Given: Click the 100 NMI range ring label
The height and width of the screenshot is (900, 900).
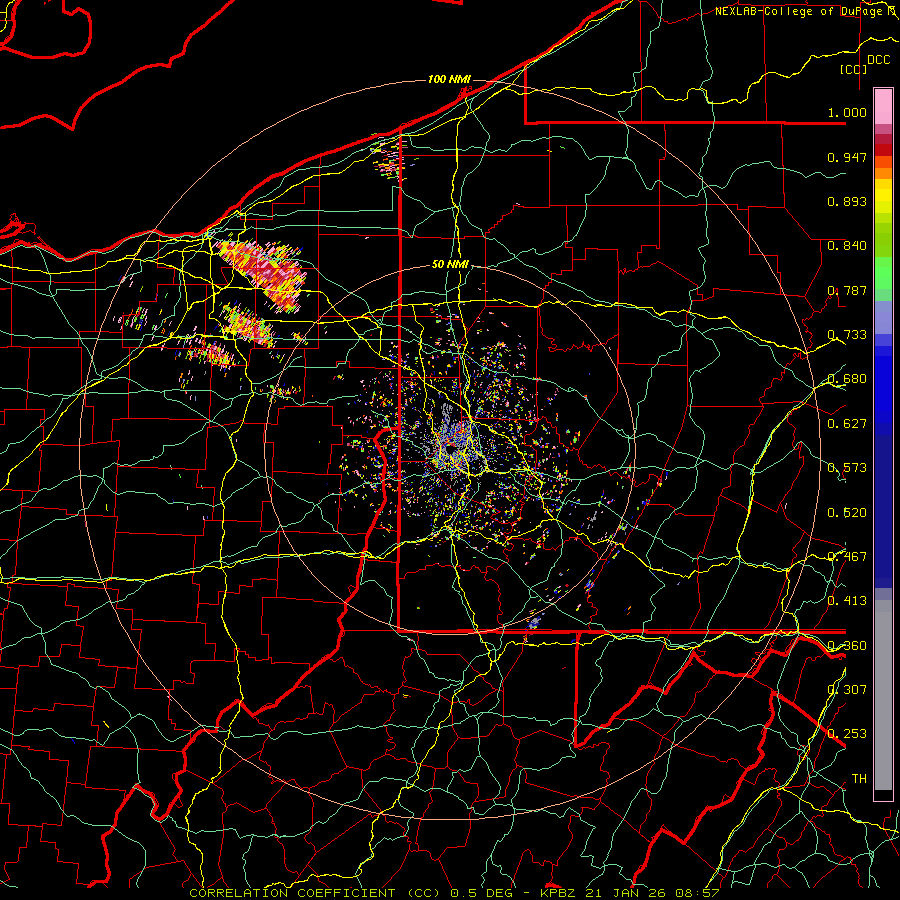Looking at the screenshot, I should [449, 79].
